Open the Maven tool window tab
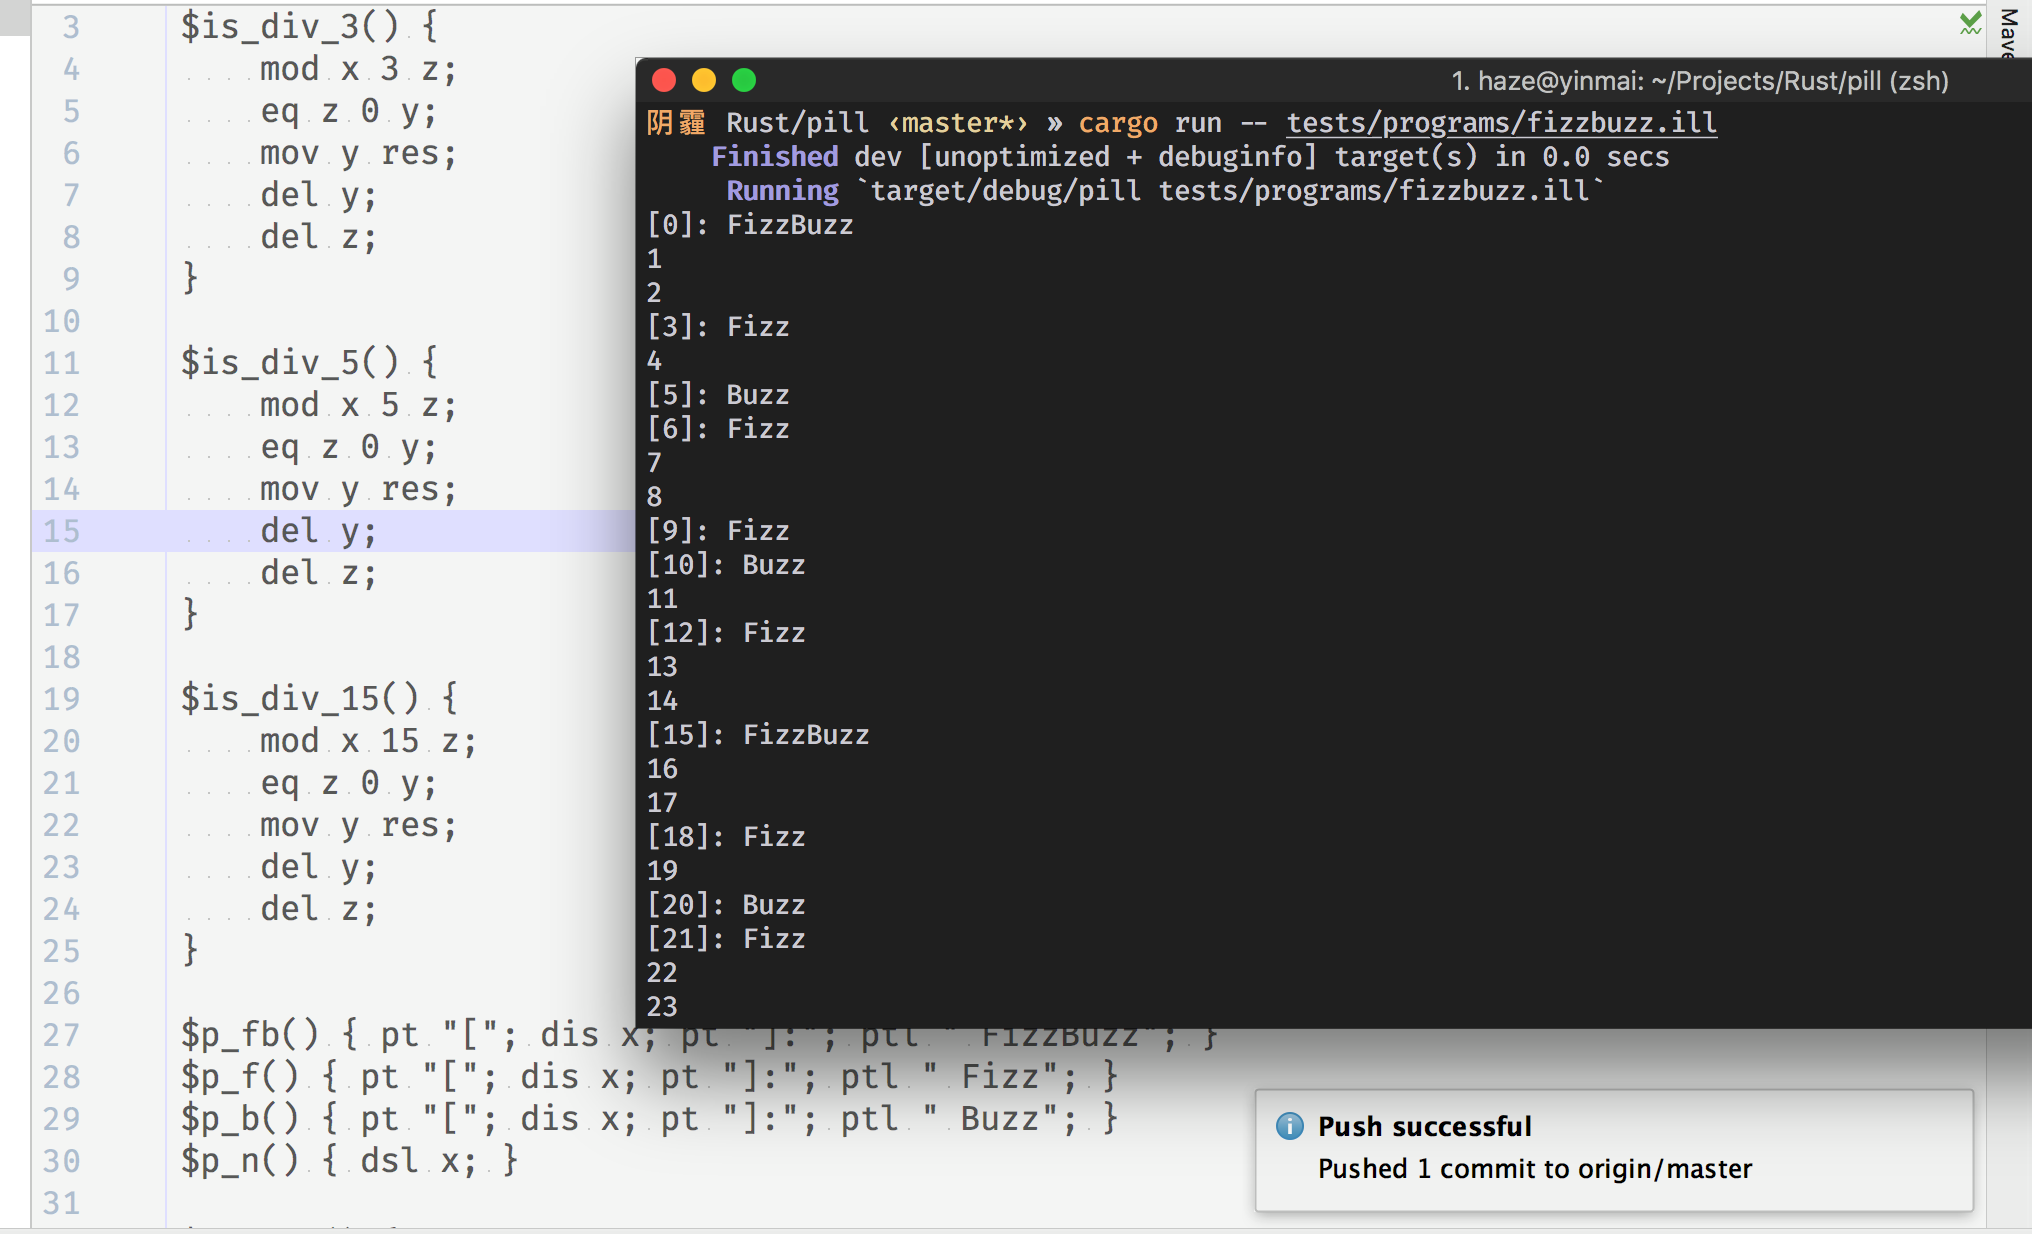Screen dimensions: 2032x1234 pos(2008,30)
